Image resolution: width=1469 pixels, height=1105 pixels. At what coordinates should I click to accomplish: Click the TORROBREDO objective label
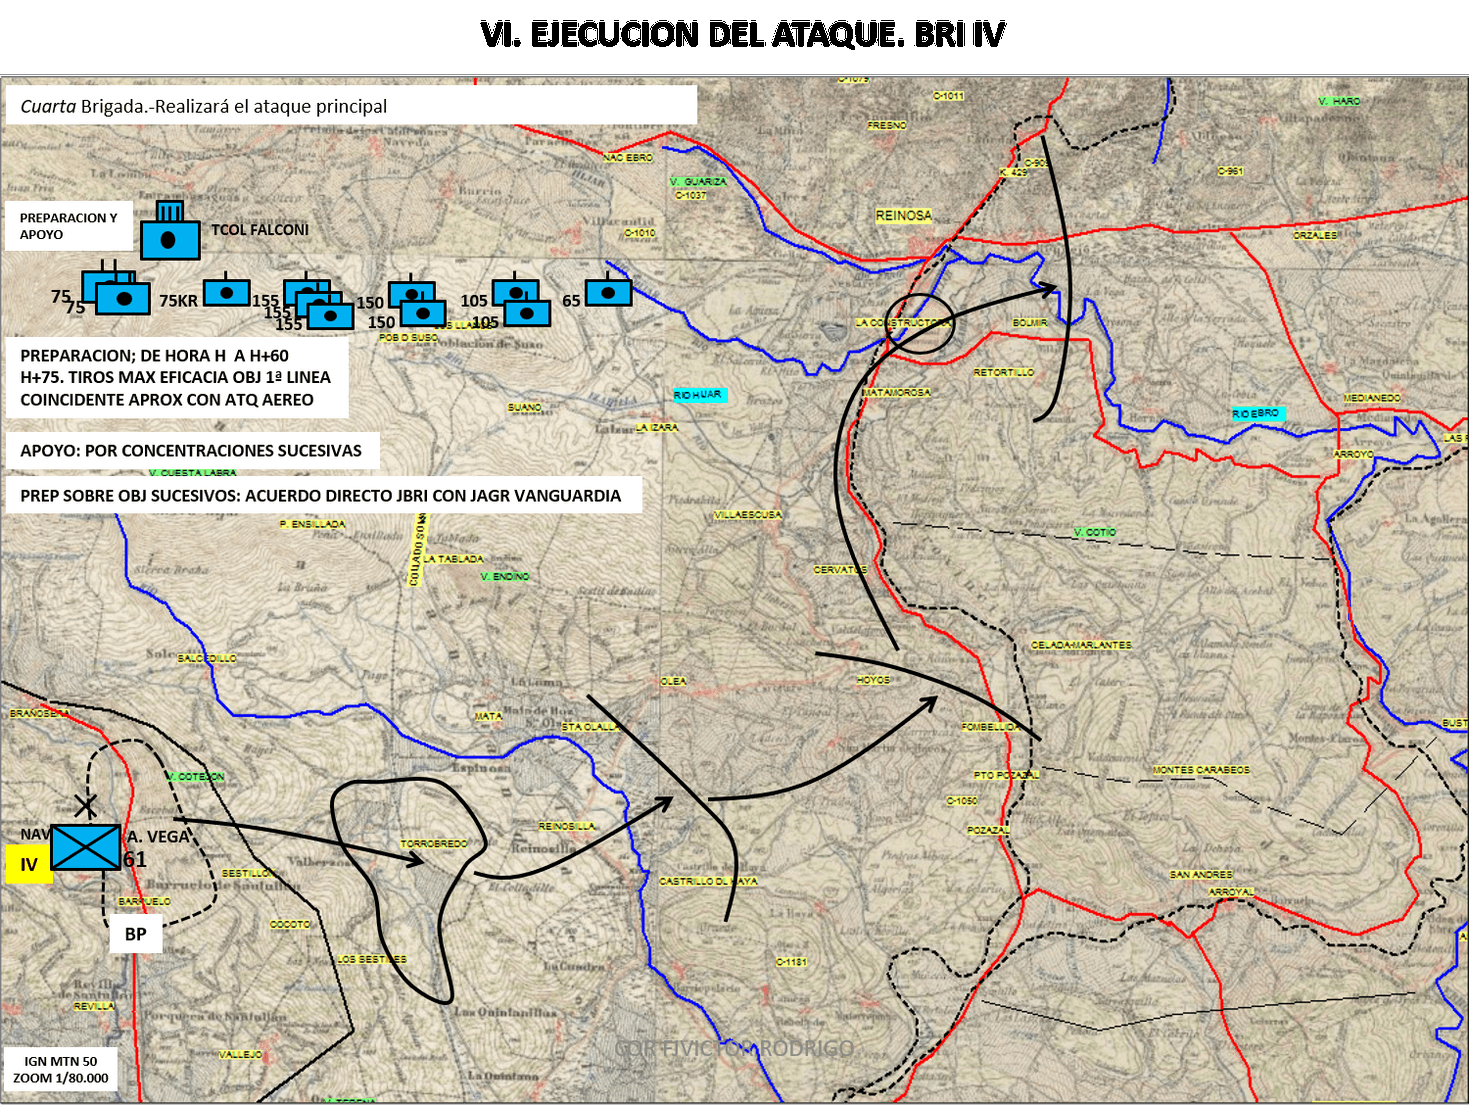pyautogui.click(x=434, y=844)
